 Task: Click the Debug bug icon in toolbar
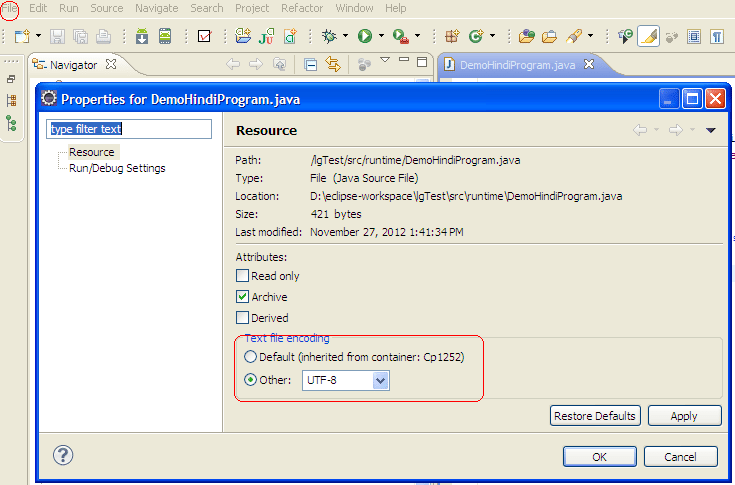pos(329,36)
